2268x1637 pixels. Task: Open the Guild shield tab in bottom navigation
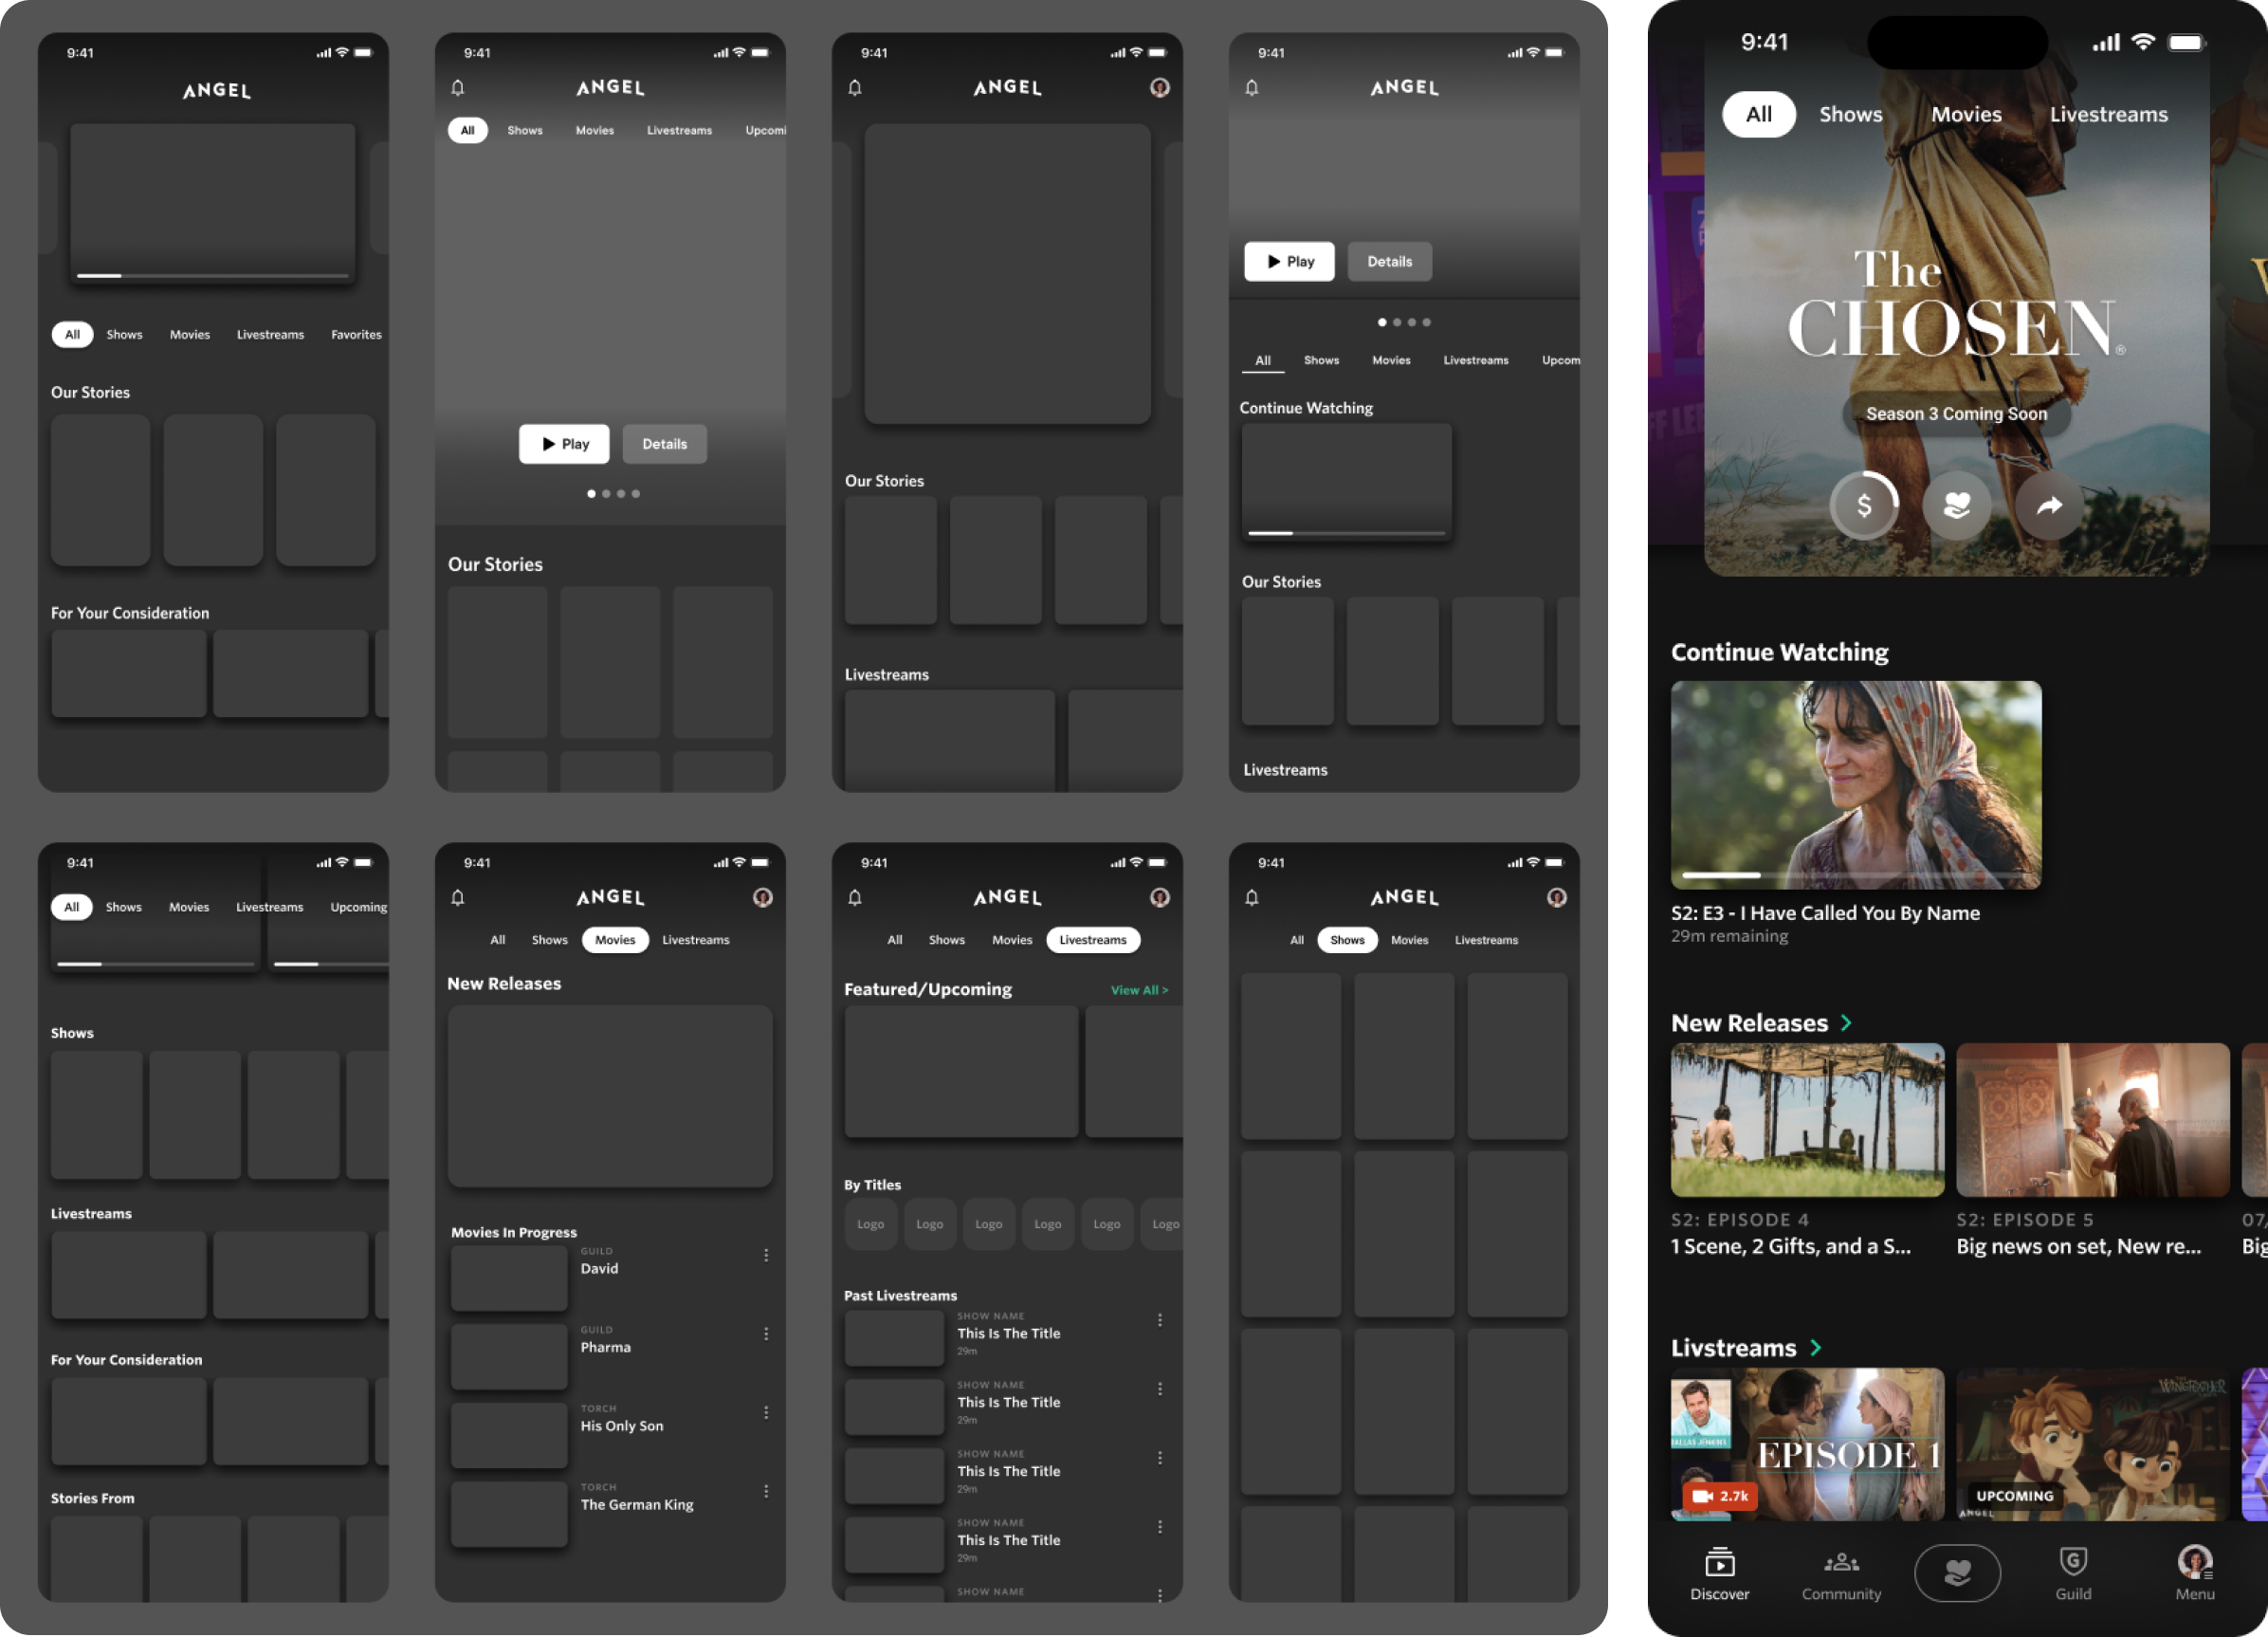click(2073, 1575)
